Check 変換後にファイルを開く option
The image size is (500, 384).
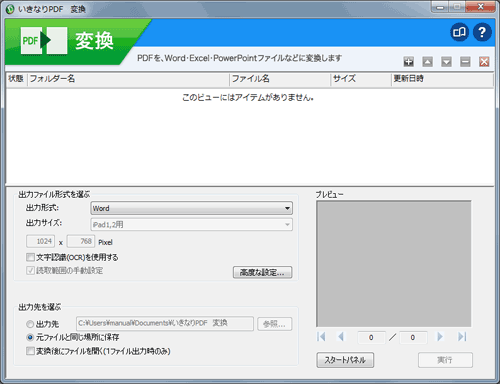tap(30, 351)
